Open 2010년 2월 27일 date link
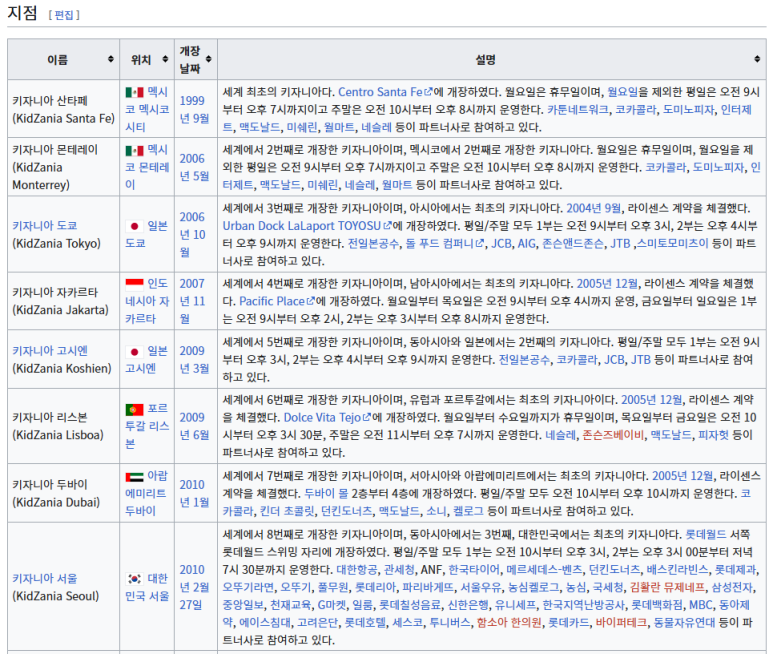Screen dimensions: 773x654 (x=194, y=587)
